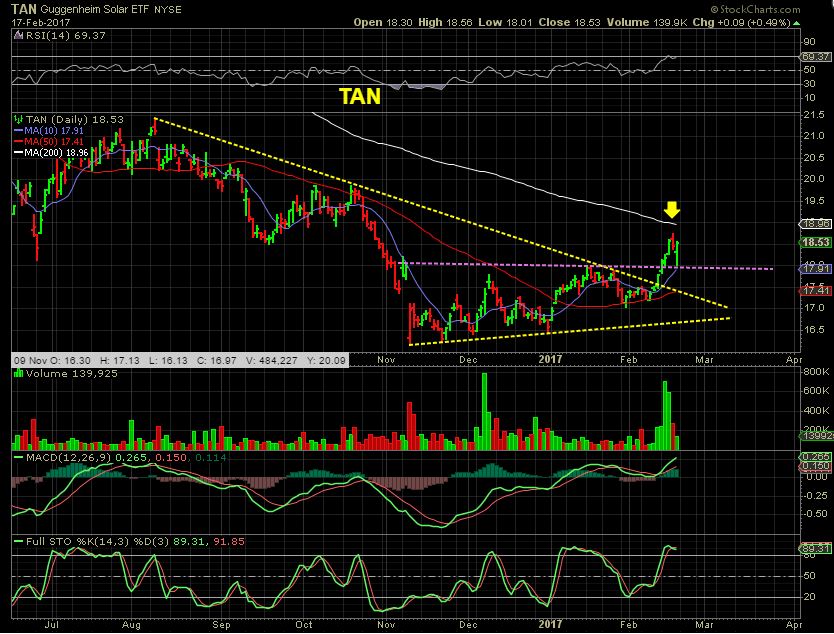
Task: Click the 16.5 price axis label
Action: (x=814, y=330)
